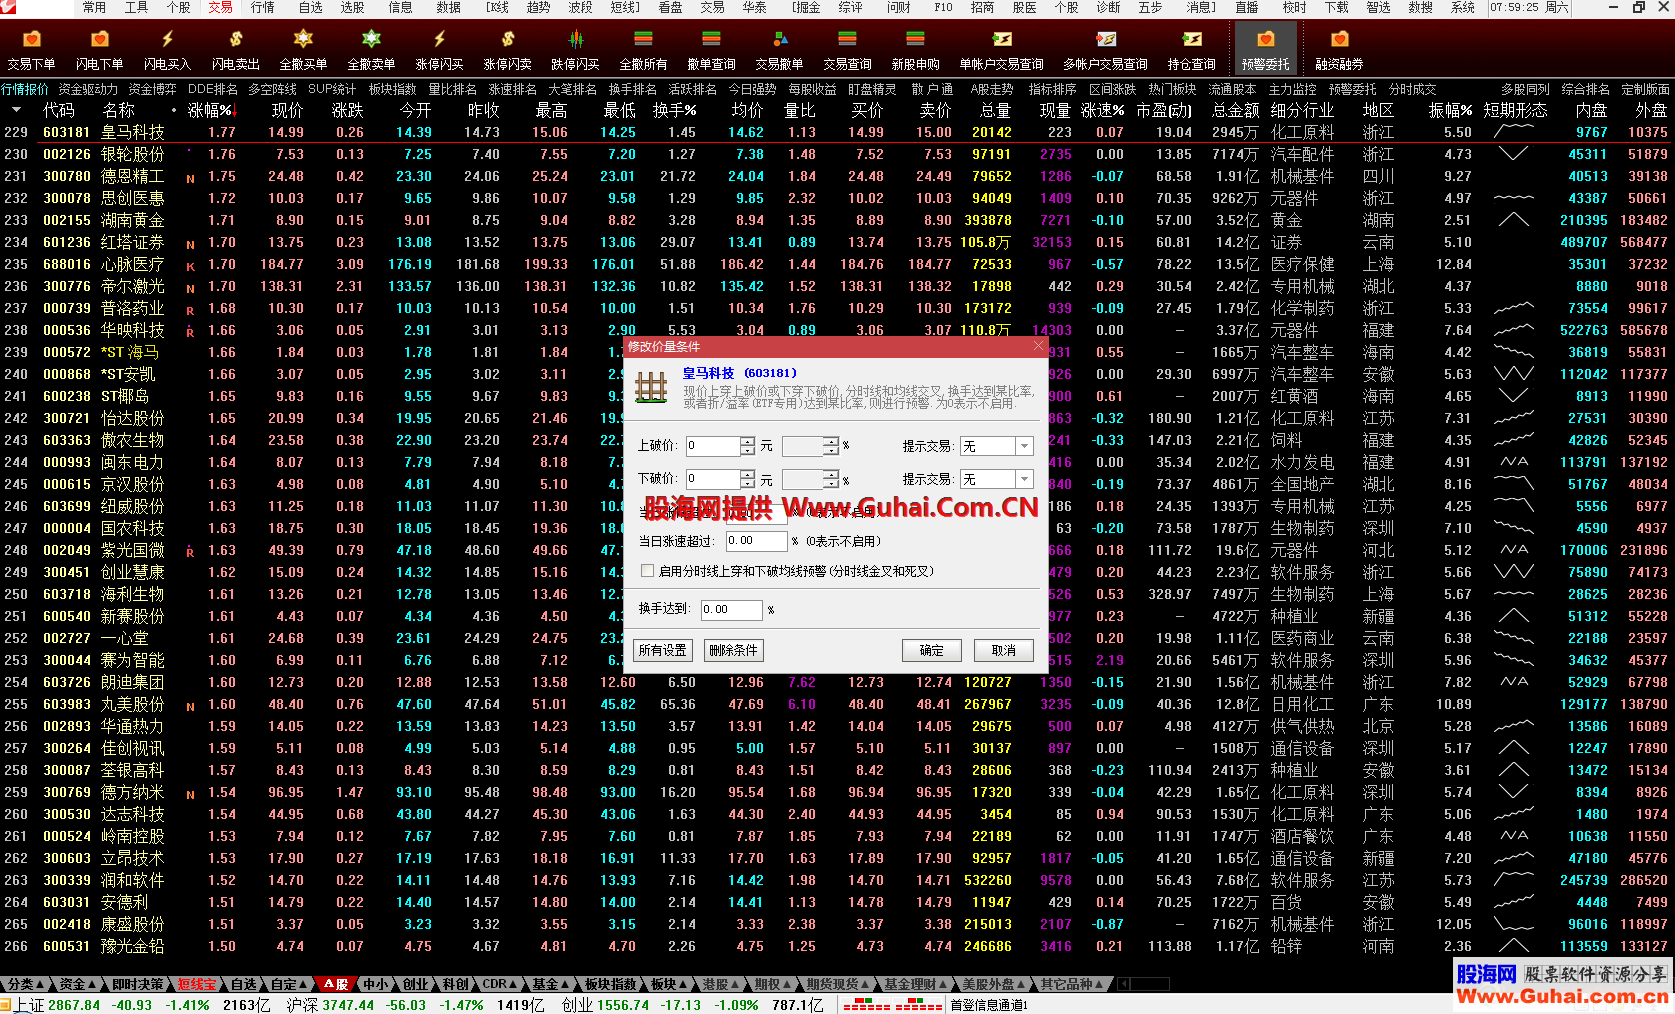
Task: Open 持仓查询 positions query
Action: point(1191,49)
